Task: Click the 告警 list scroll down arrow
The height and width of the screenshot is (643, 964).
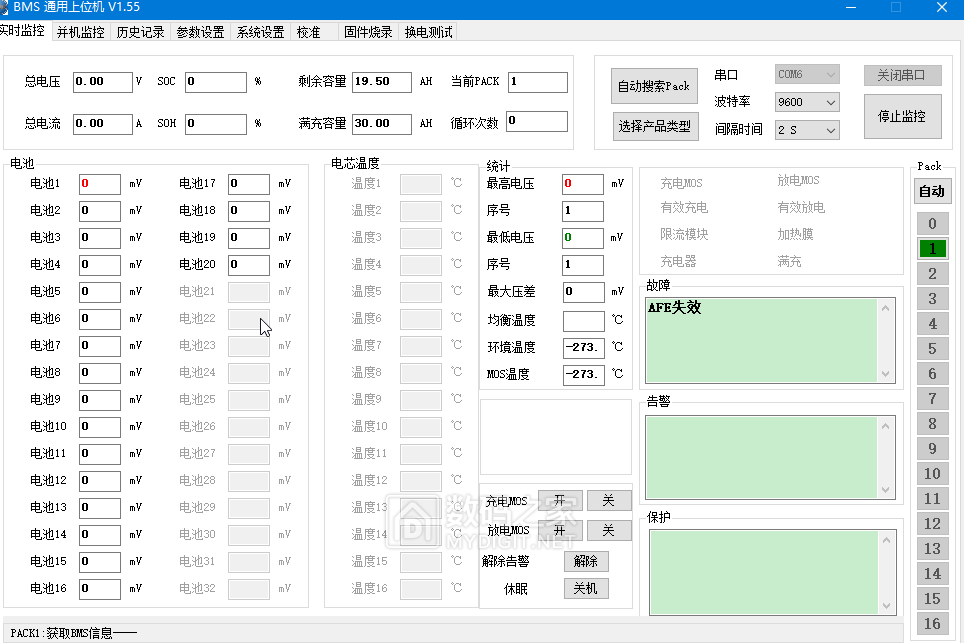Action: coord(885,490)
